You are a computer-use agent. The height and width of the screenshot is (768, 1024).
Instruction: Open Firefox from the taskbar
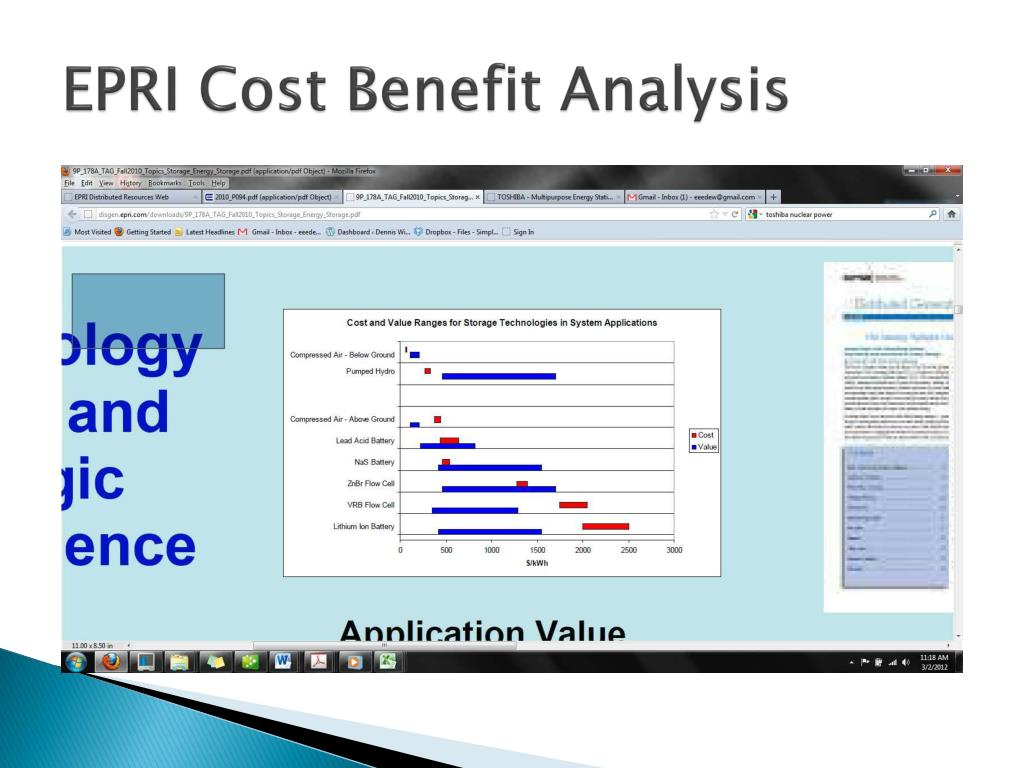point(112,662)
